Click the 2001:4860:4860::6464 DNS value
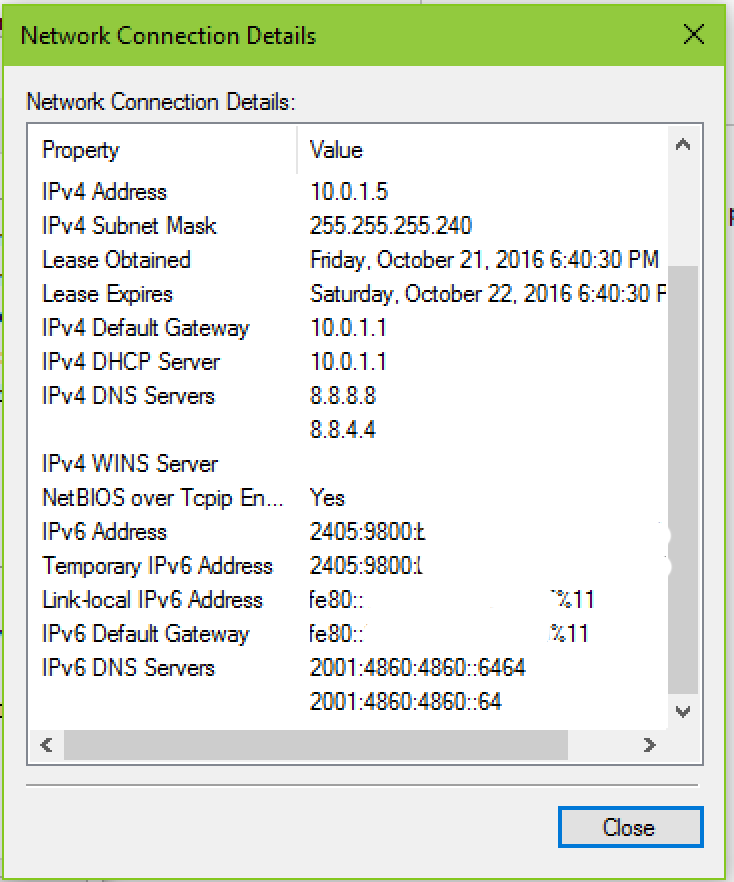The width and height of the screenshot is (734, 882). click(x=418, y=668)
